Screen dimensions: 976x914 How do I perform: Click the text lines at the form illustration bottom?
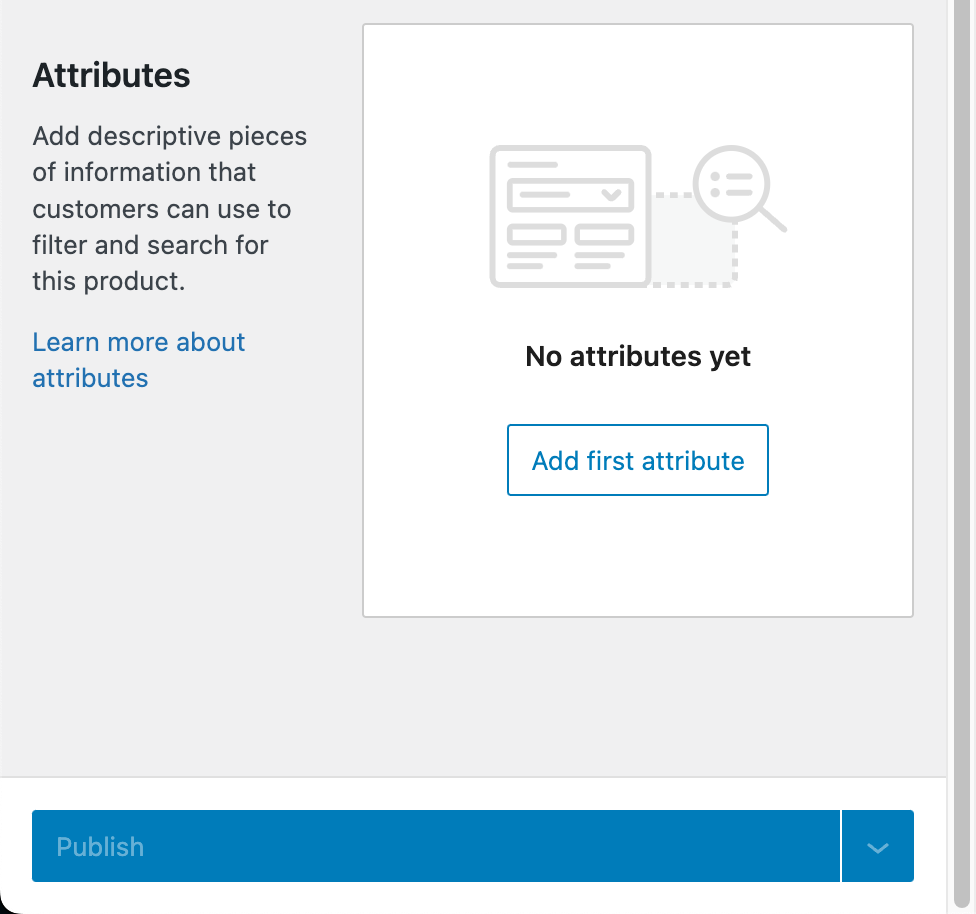point(565,260)
